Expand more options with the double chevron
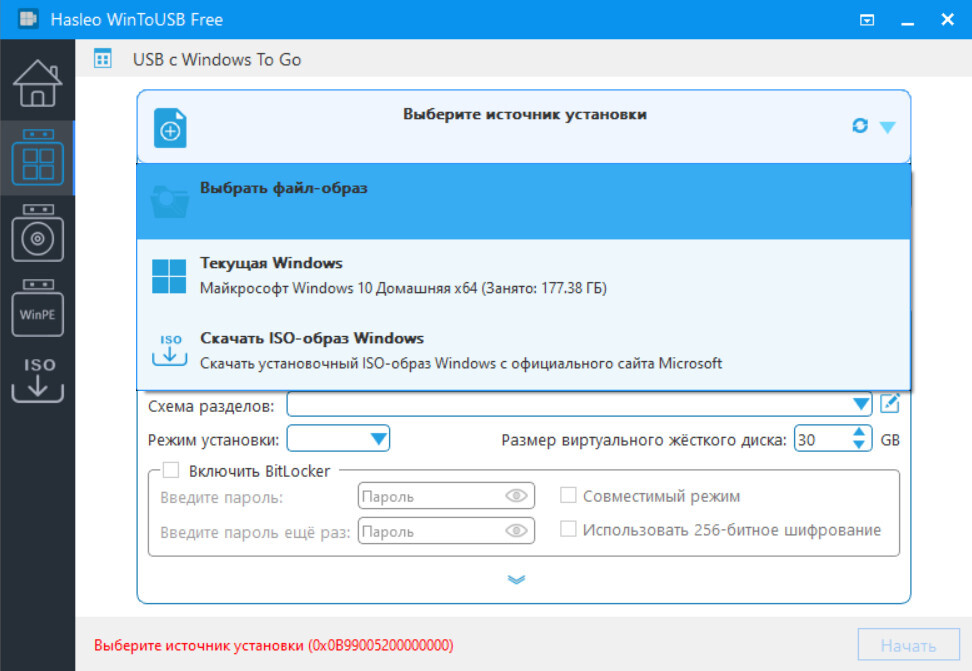 (516, 579)
